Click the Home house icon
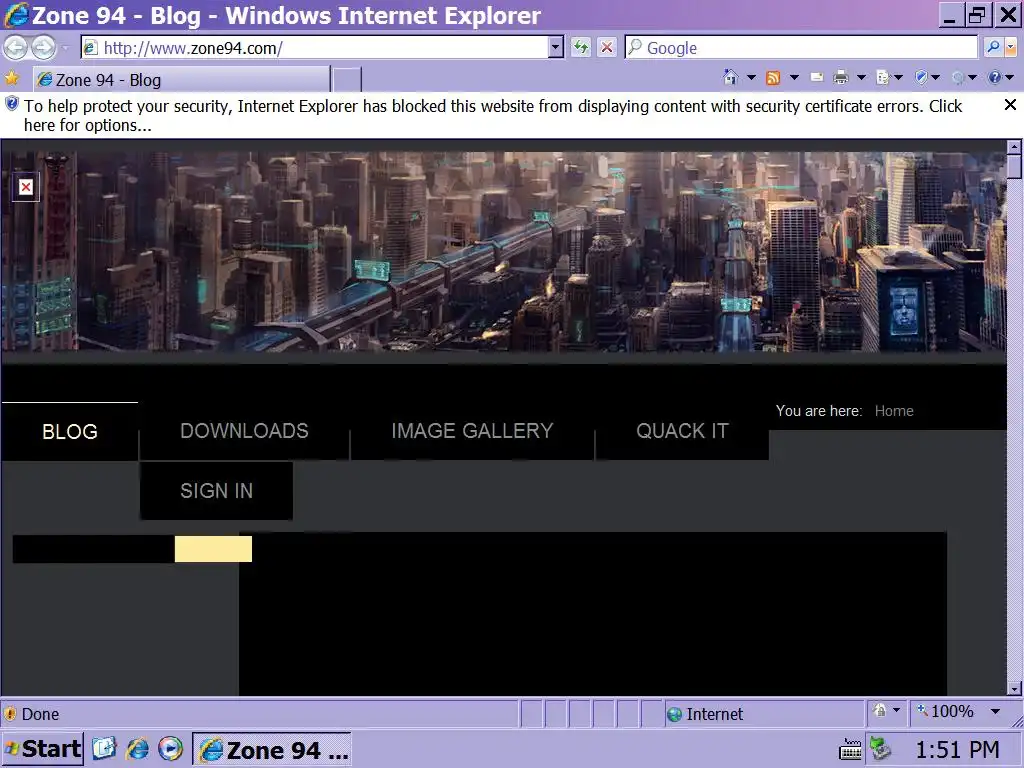1024x768 pixels. [x=731, y=78]
